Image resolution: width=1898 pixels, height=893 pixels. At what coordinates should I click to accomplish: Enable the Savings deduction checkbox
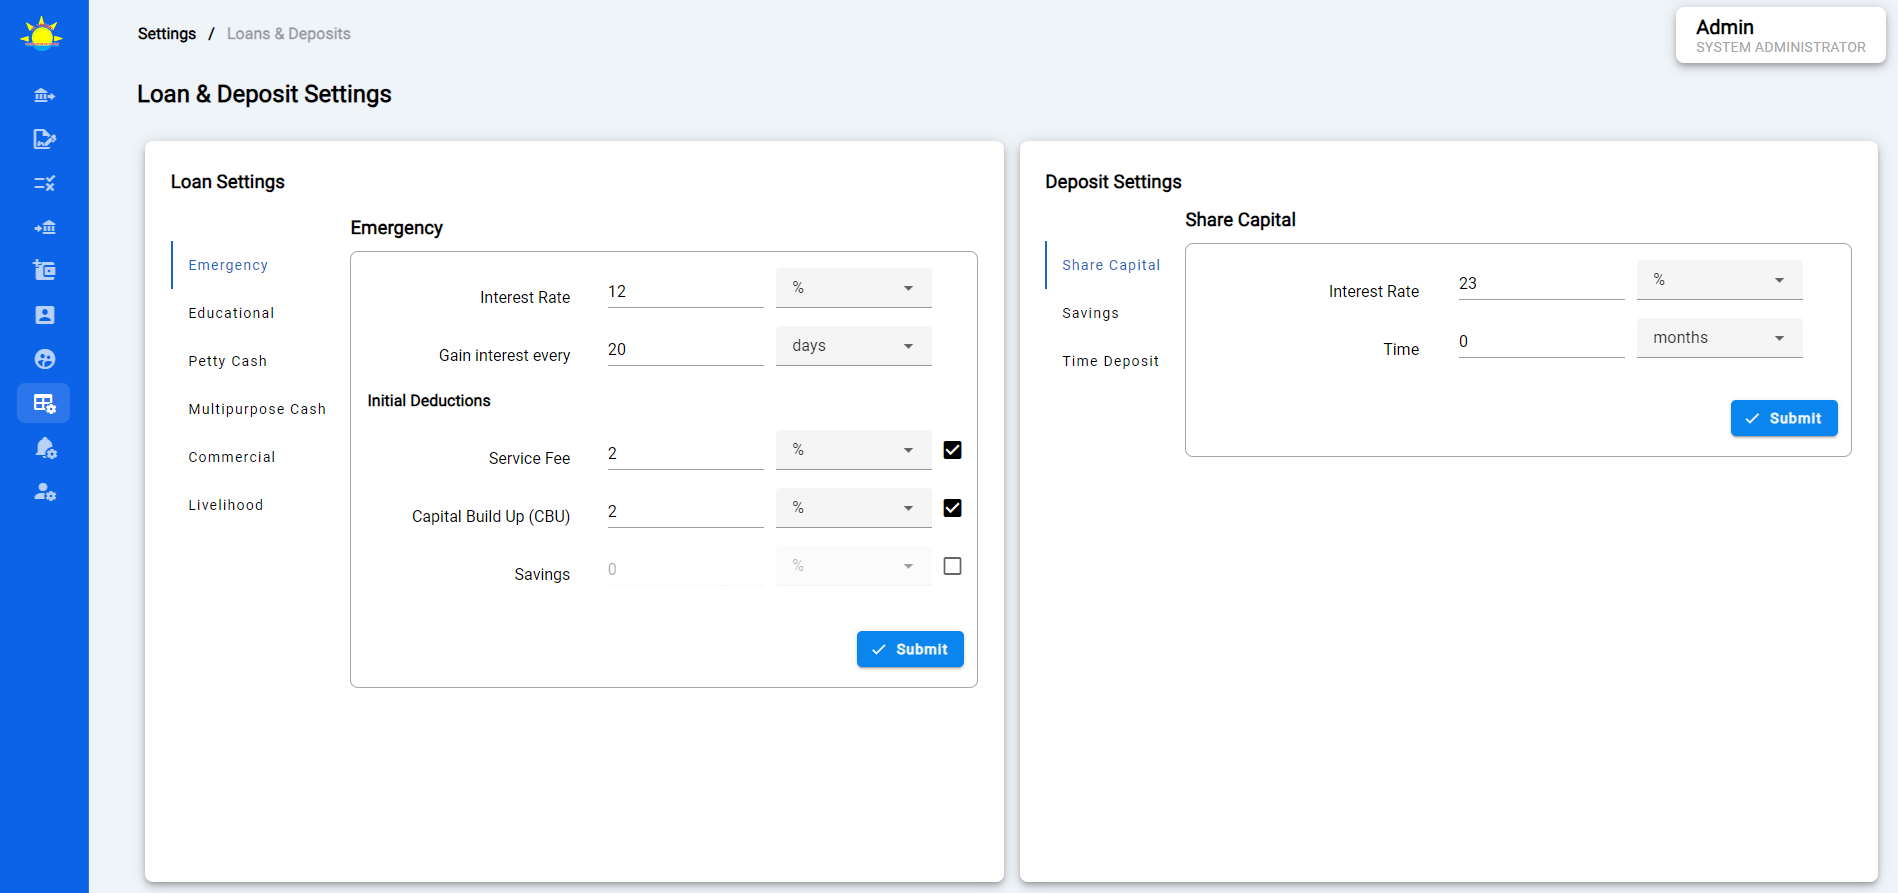953,566
